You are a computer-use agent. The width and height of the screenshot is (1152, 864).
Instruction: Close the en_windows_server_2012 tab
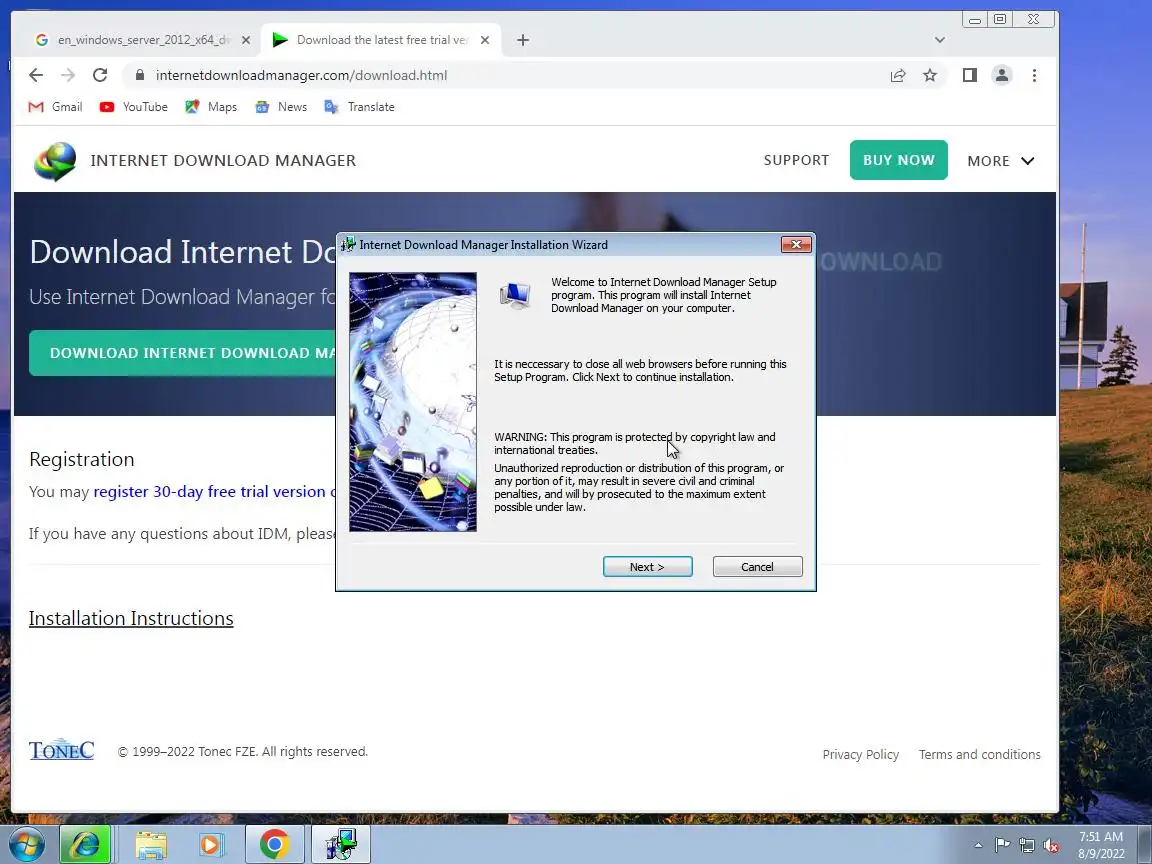(246, 40)
